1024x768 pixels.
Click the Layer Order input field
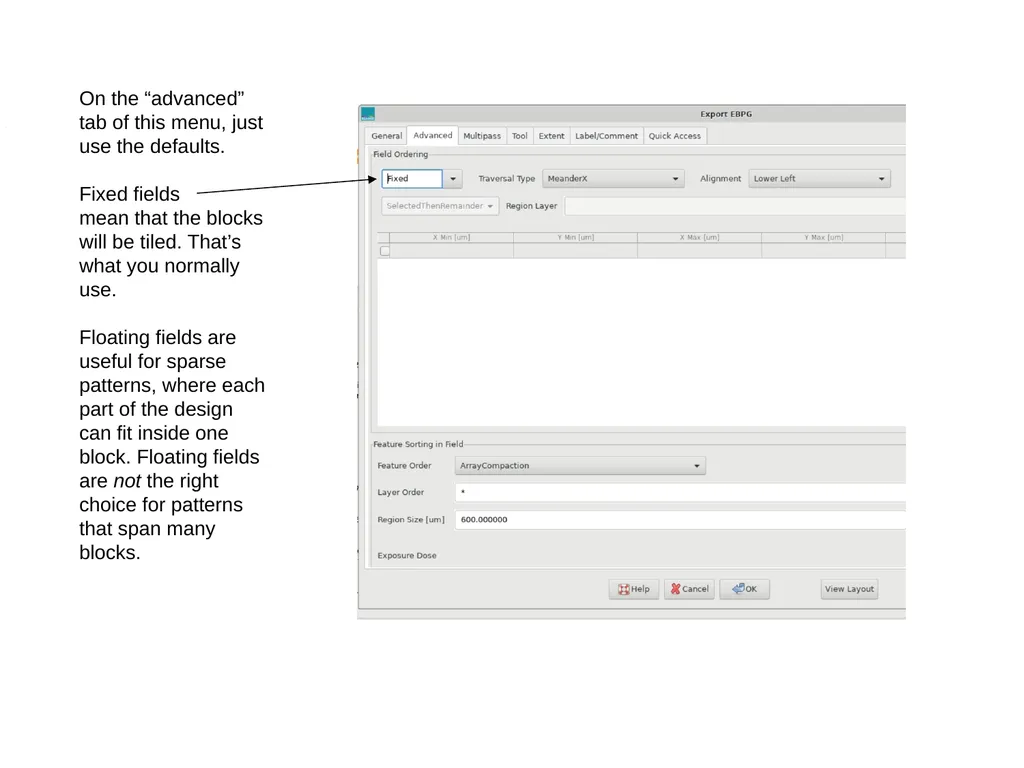click(680, 492)
